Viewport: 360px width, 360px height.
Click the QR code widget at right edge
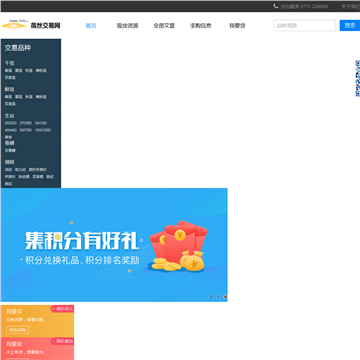358,78
